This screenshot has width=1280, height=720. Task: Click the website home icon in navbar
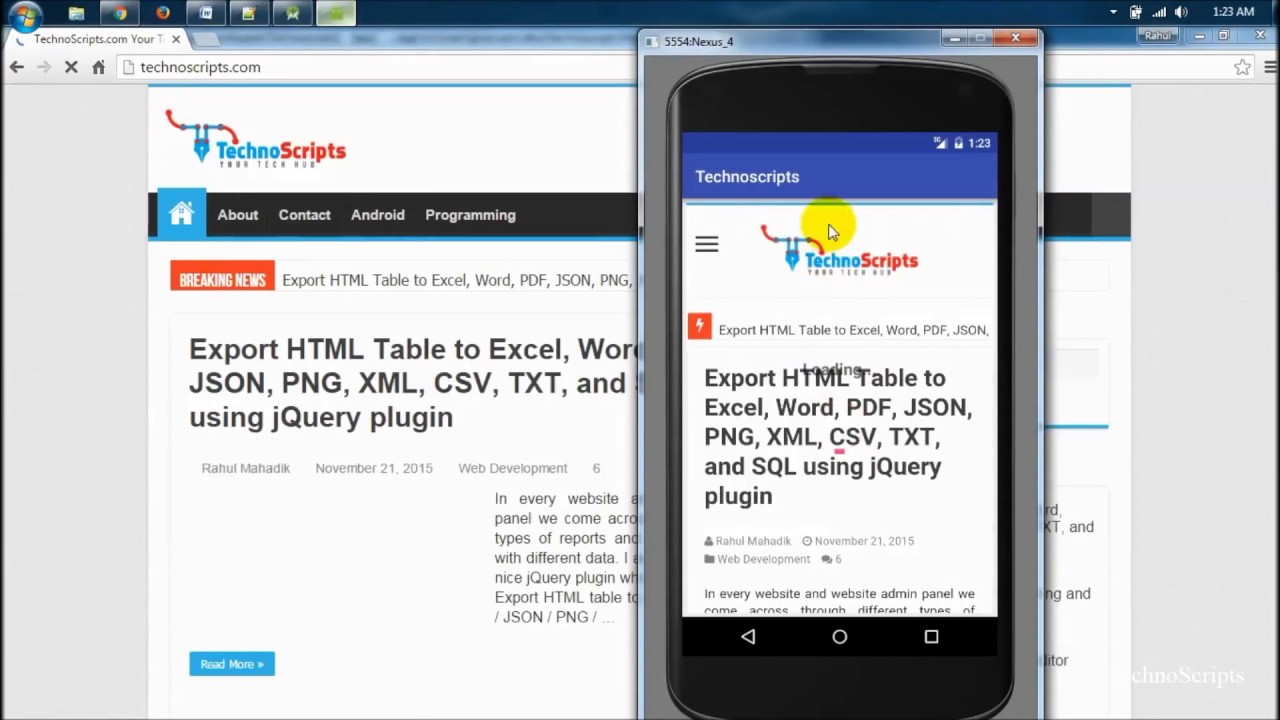181,213
